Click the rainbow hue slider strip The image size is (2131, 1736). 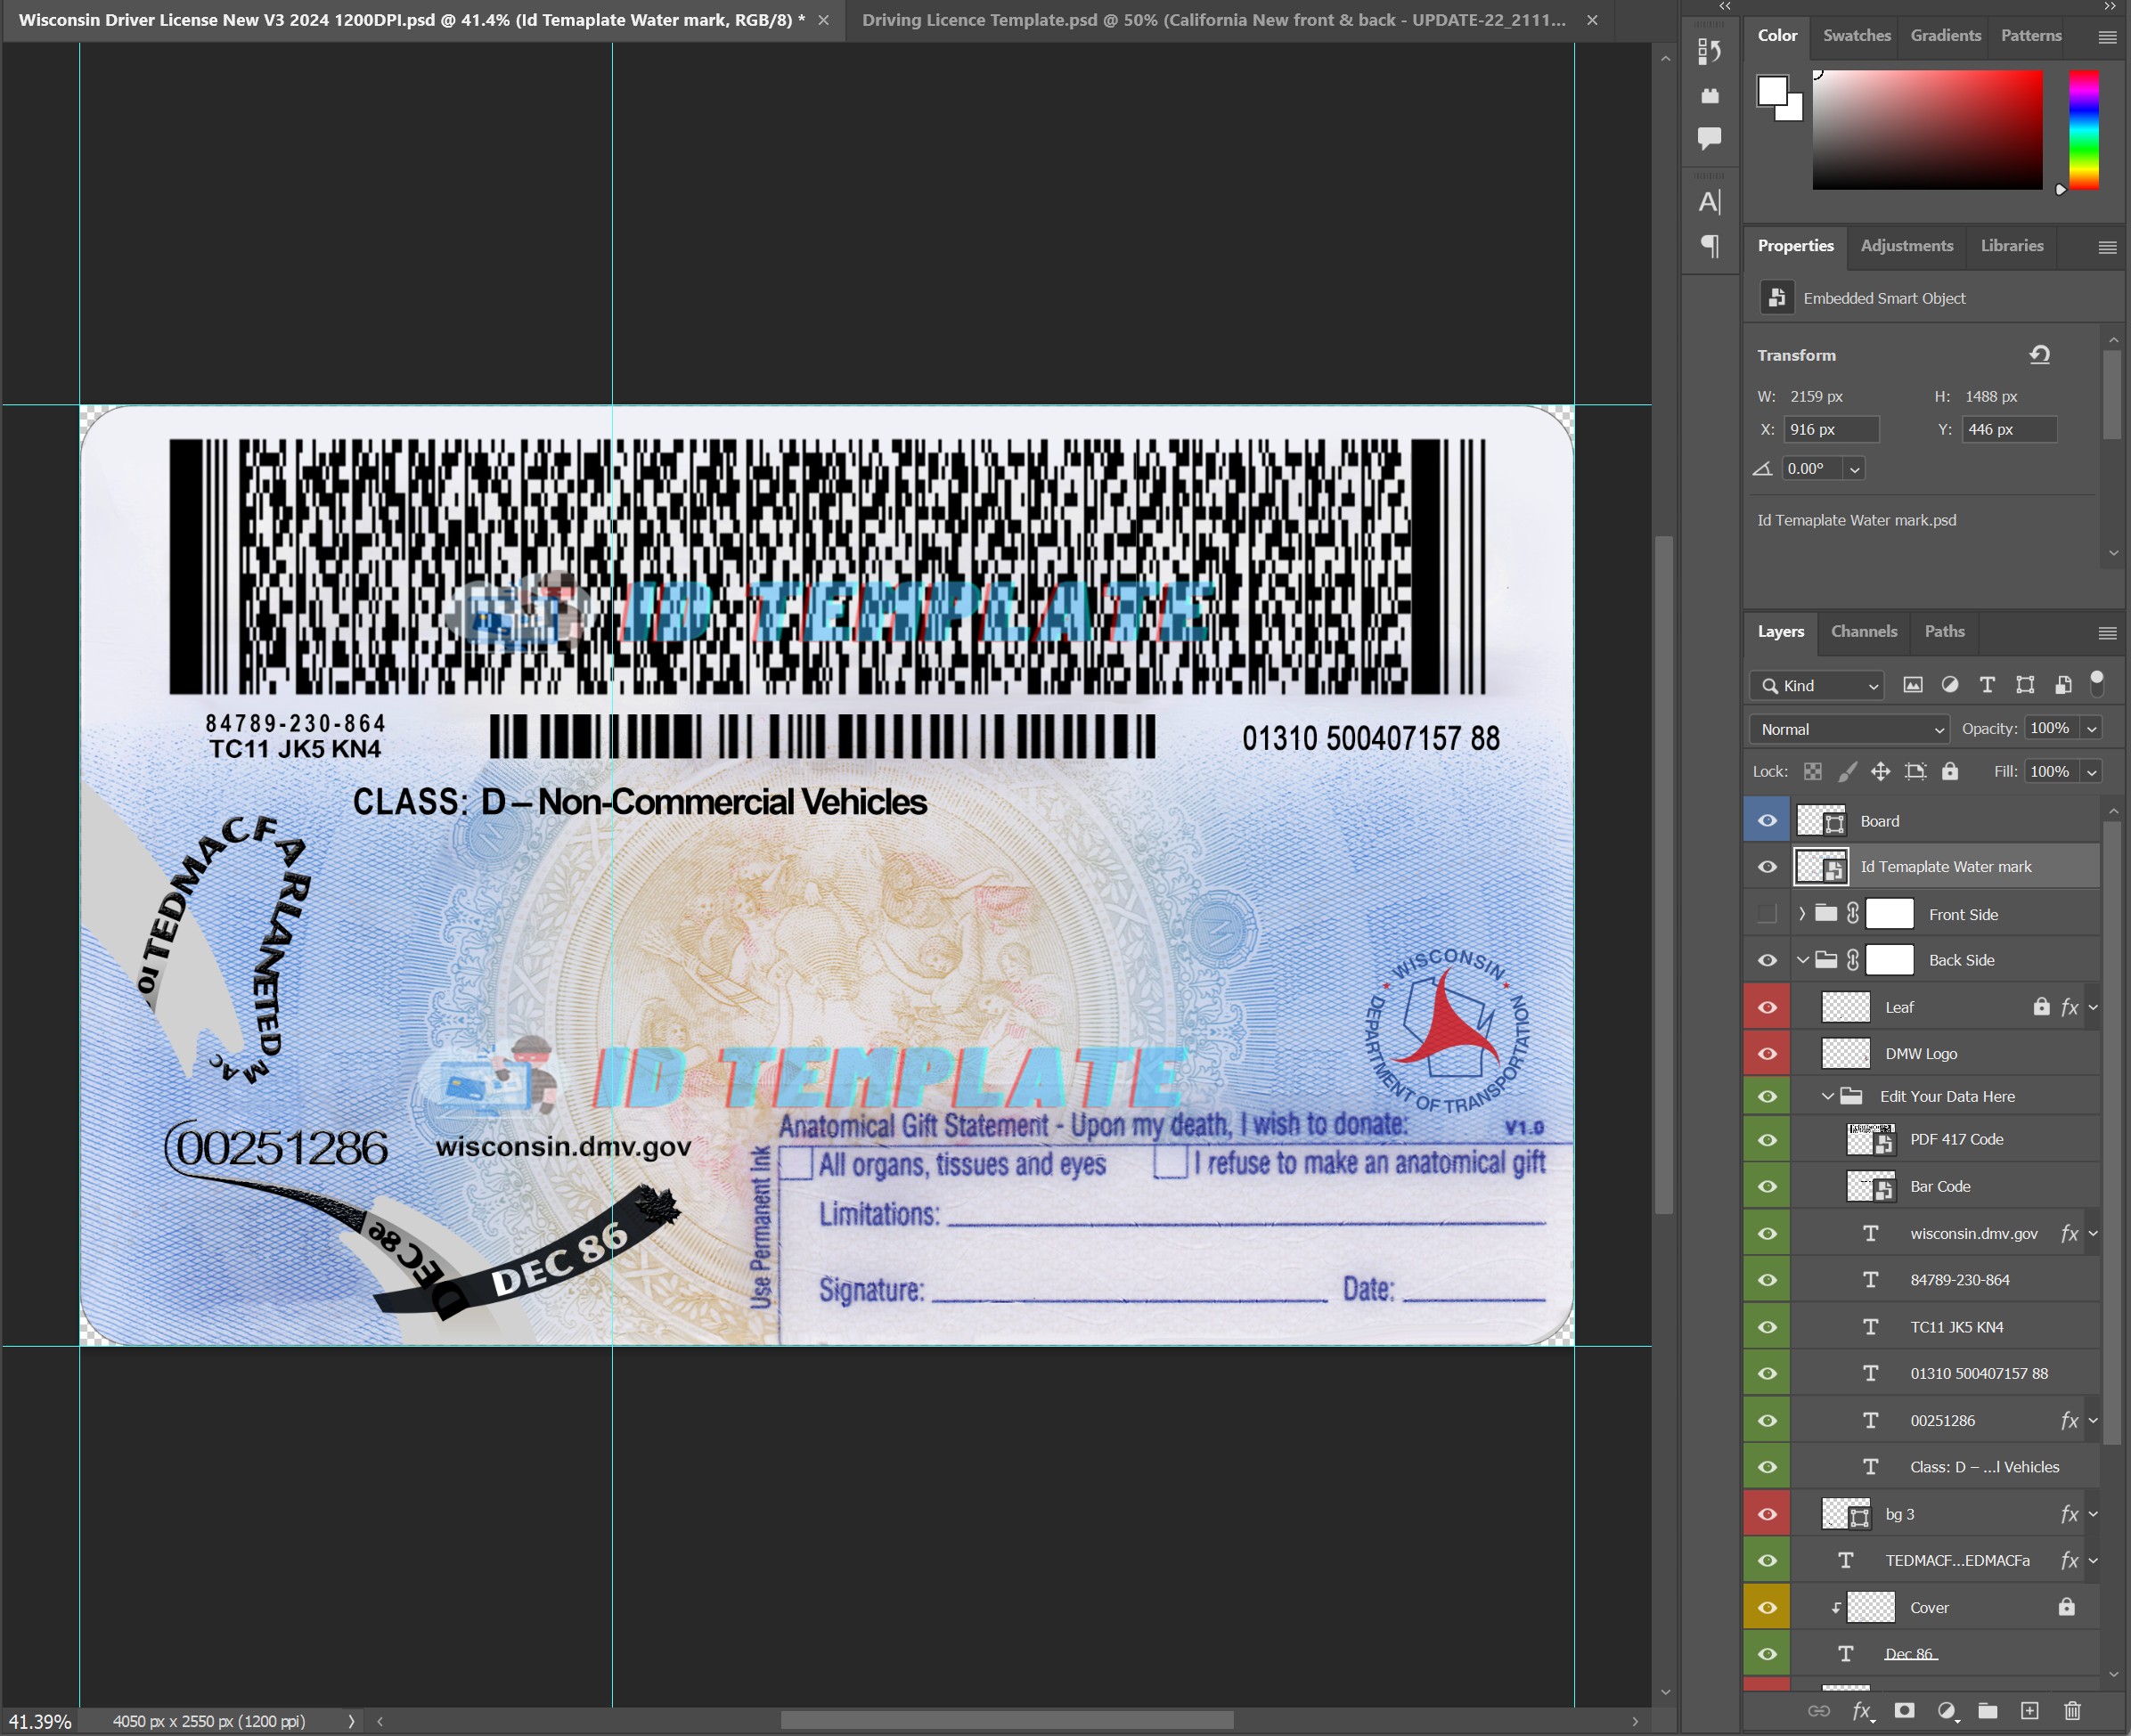2083,129
